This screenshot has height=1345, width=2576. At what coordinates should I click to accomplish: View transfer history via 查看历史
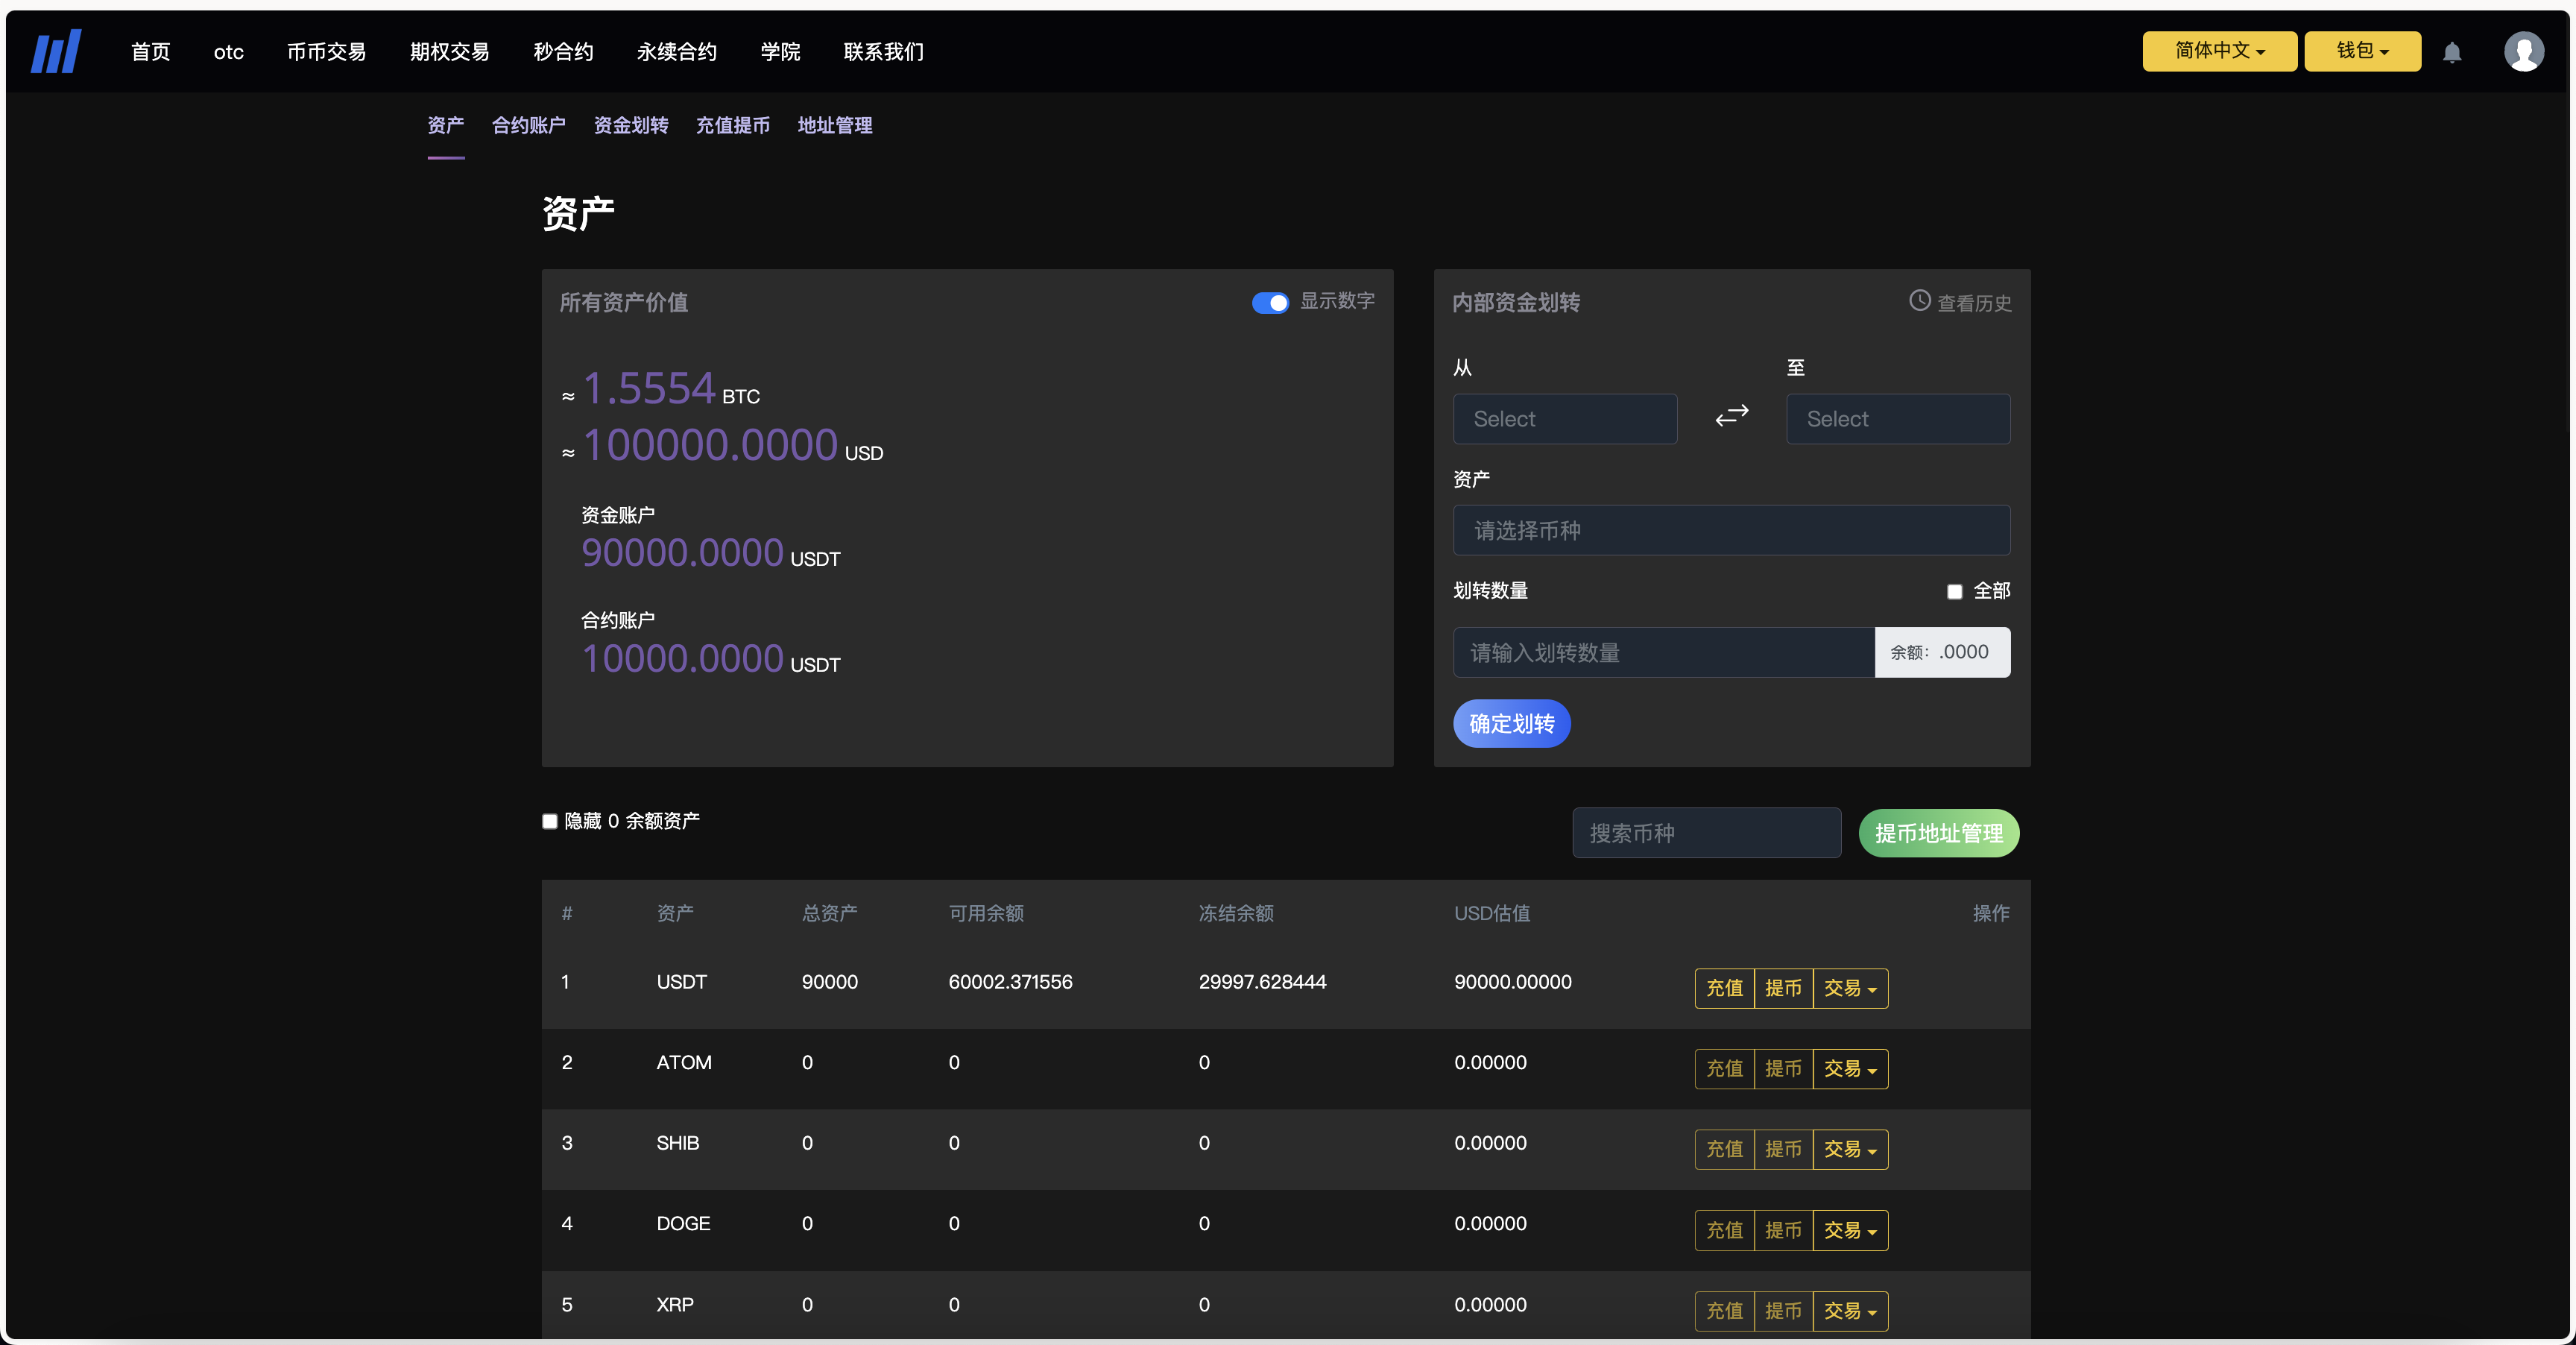point(1975,303)
